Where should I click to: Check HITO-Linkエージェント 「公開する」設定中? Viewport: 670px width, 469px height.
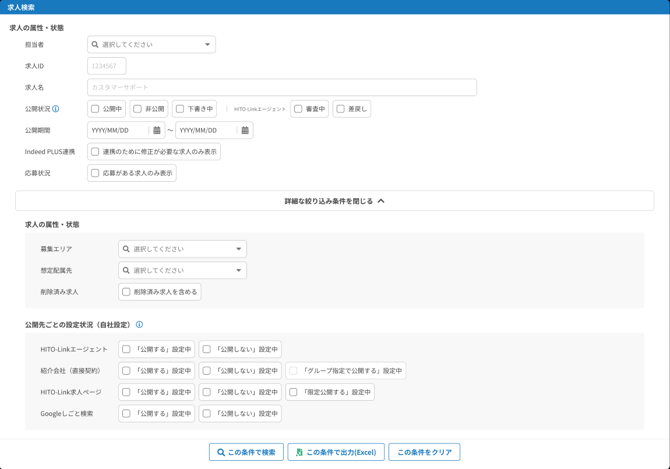click(126, 349)
